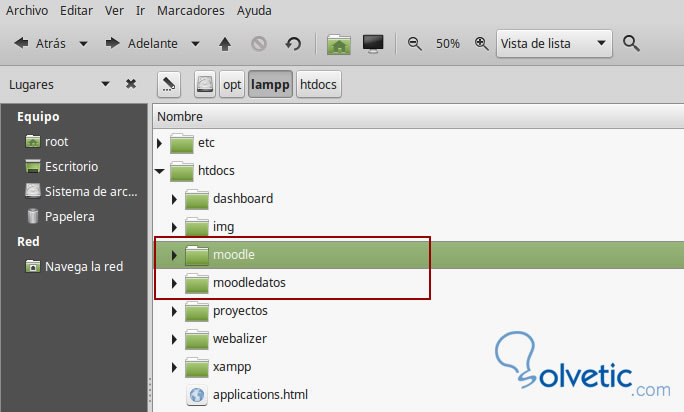Reload the current folder

pyautogui.click(x=293, y=44)
